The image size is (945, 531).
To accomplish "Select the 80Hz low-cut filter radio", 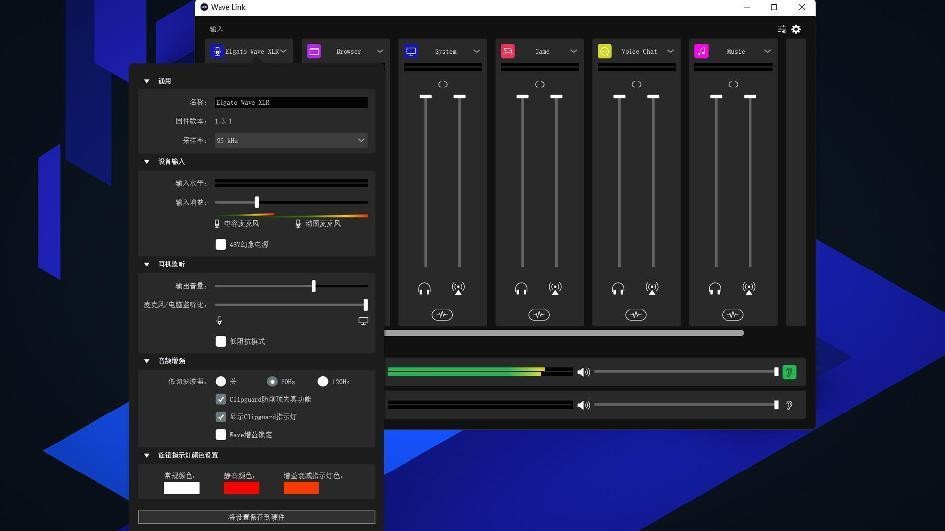I will [272, 381].
